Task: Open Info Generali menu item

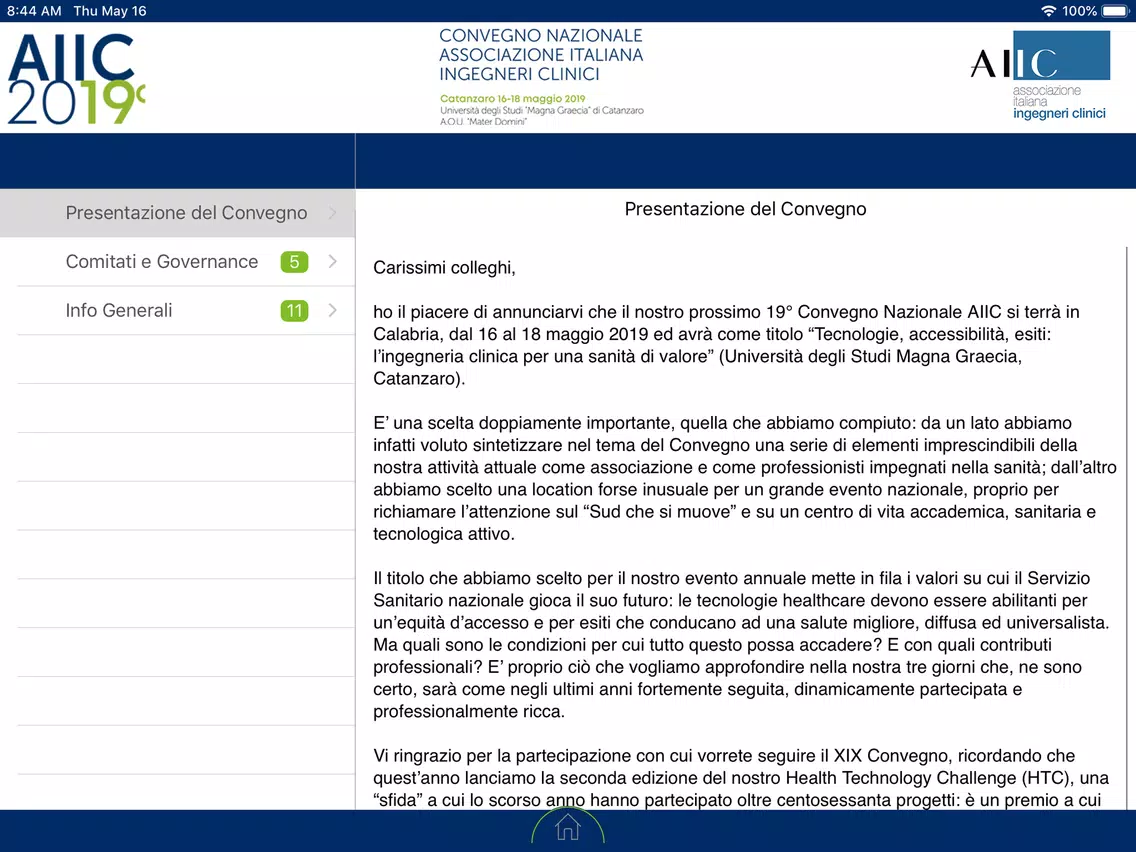Action: (x=178, y=310)
